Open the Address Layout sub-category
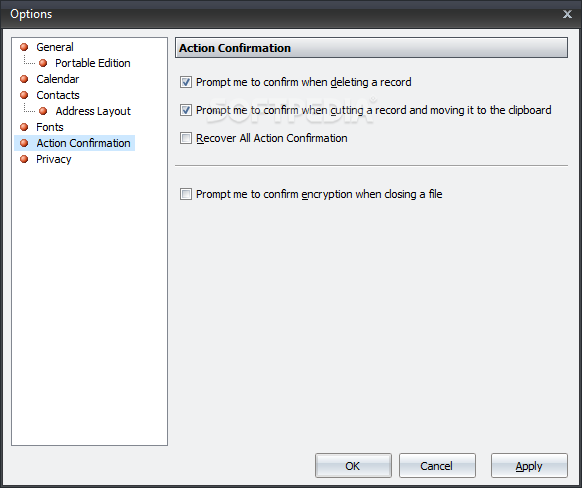The width and height of the screenshot is (582, 488). (93, 111)
